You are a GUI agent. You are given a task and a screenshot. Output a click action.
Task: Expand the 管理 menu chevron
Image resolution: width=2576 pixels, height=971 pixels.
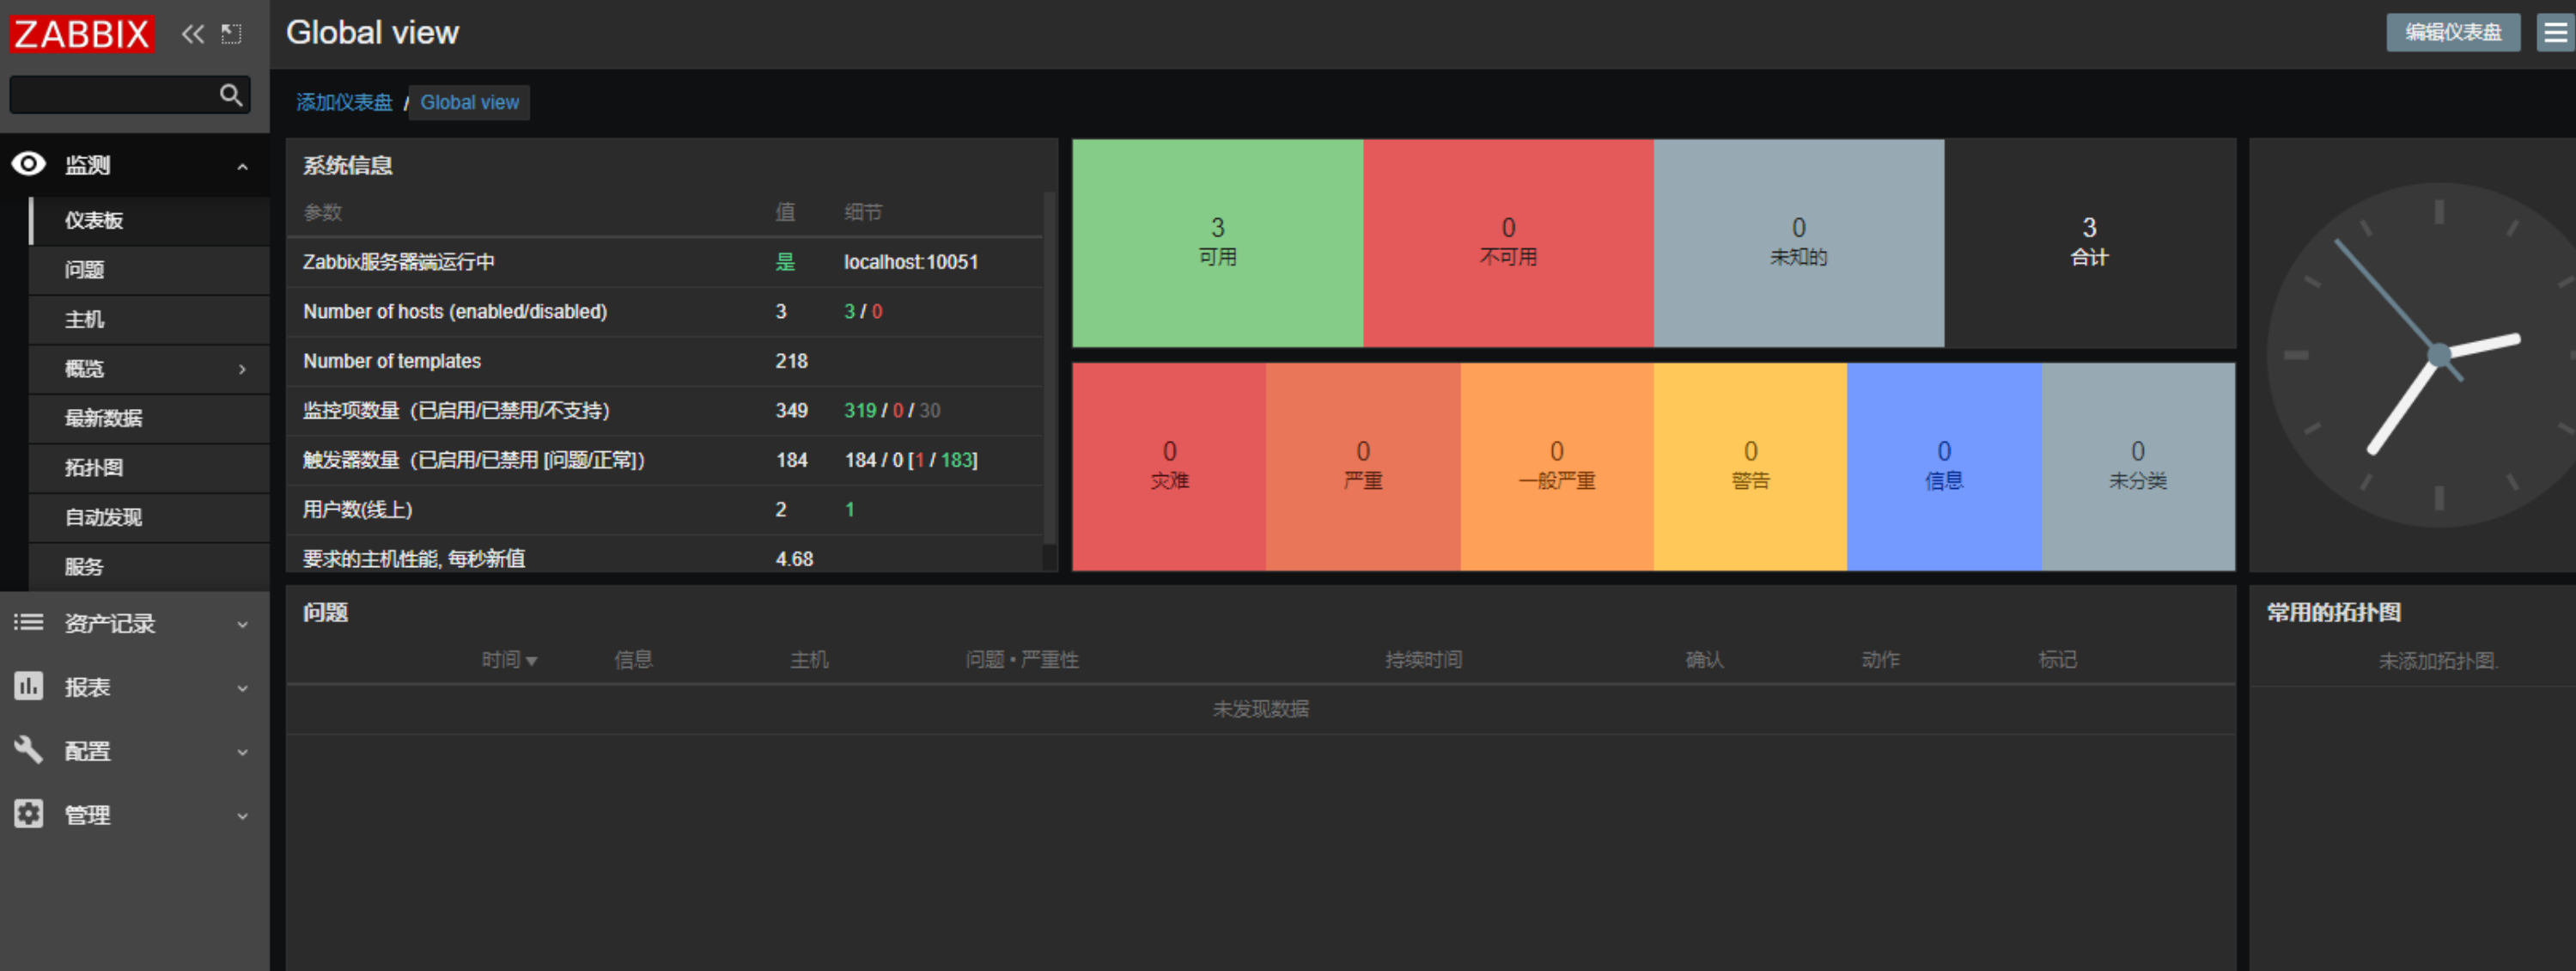(x=242, y=815)
